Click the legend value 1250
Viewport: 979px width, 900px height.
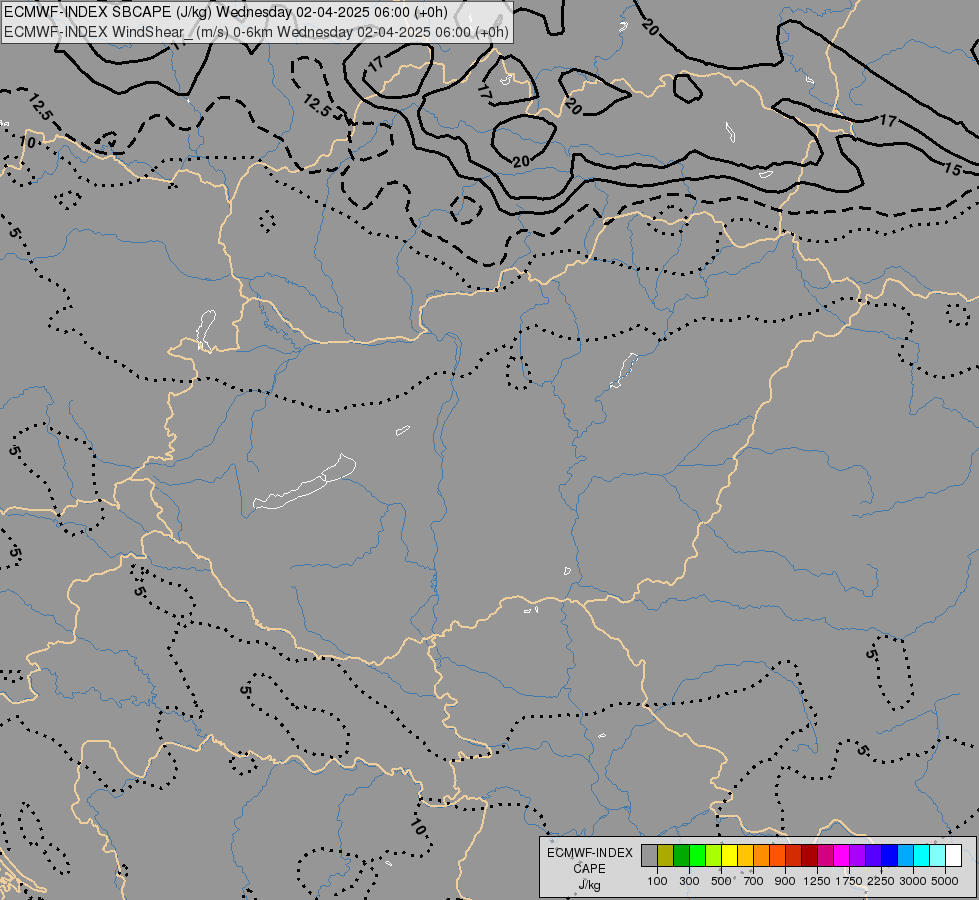(817, 881)
